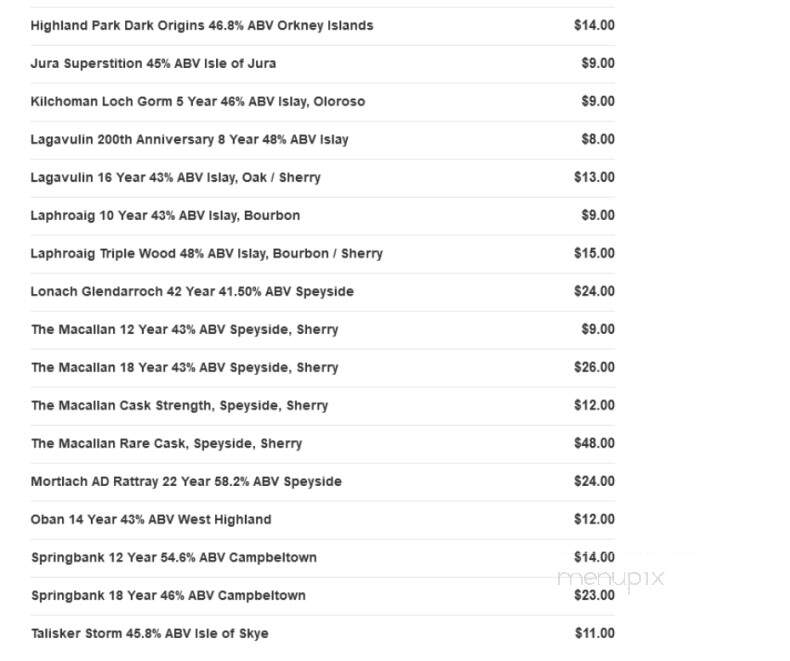The height and width of the screenshot is (661, 790).
Task: Select Talisker Storm Isle of Skye
Action: point(322,634)
